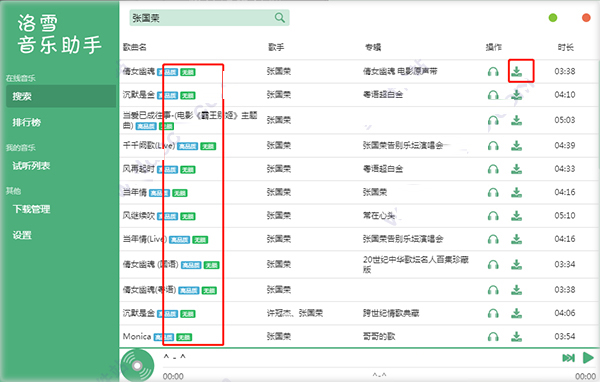Viewport: 600px width, 382px height.
Task: Download 倩女幽魂(粤语)
Action: [x=517, y=290]
